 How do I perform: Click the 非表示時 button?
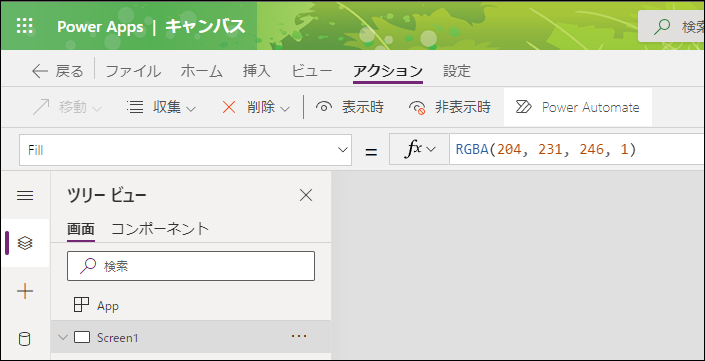coord(449,107)
